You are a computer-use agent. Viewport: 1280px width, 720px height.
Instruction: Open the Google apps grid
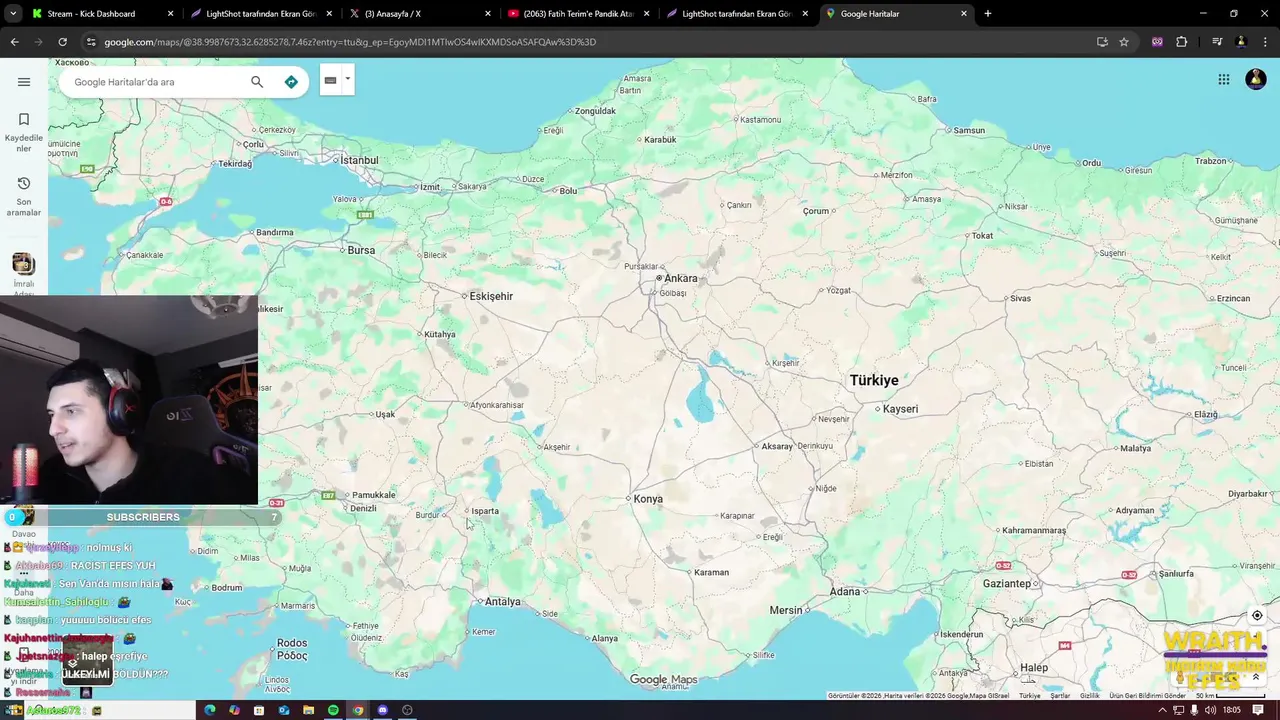[1224, 80]
